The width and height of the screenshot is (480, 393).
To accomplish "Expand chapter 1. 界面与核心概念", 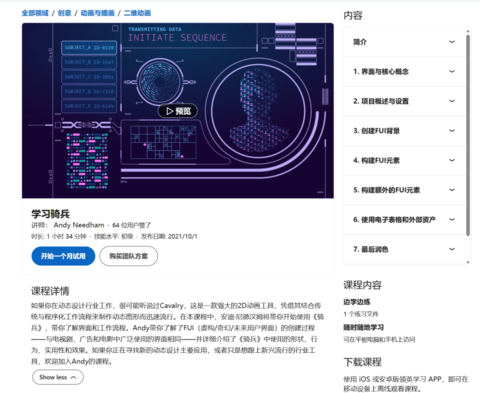I will (x=404, y=72).
